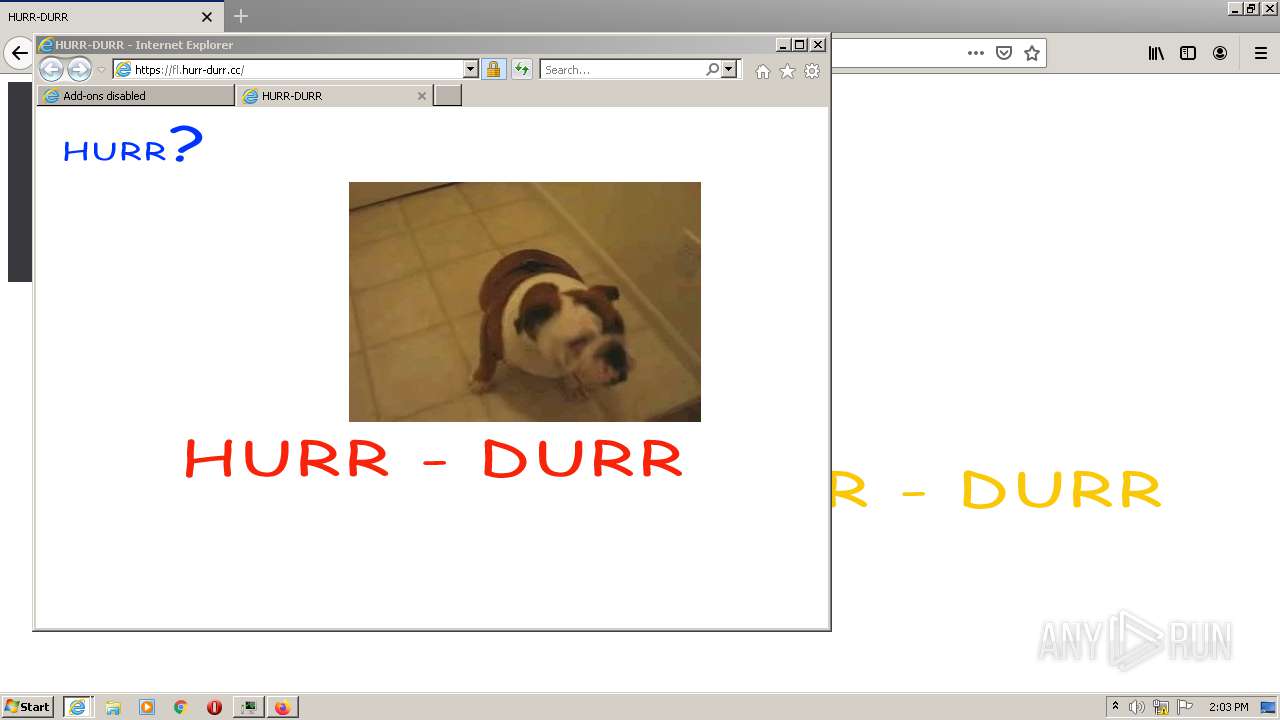Click the bulldog image

coord(525,302)
